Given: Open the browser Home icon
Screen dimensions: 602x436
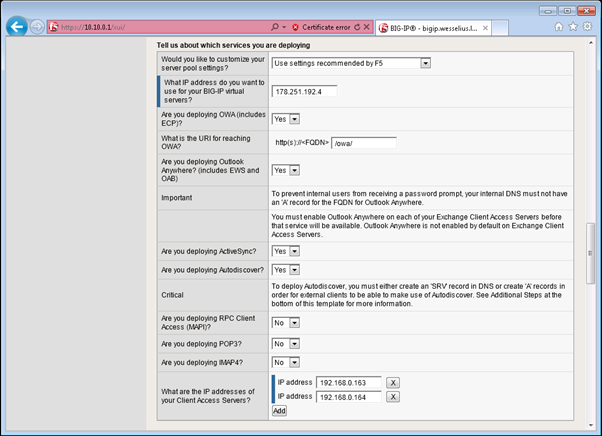Looking at the screenshot, I should pos(559,26).
